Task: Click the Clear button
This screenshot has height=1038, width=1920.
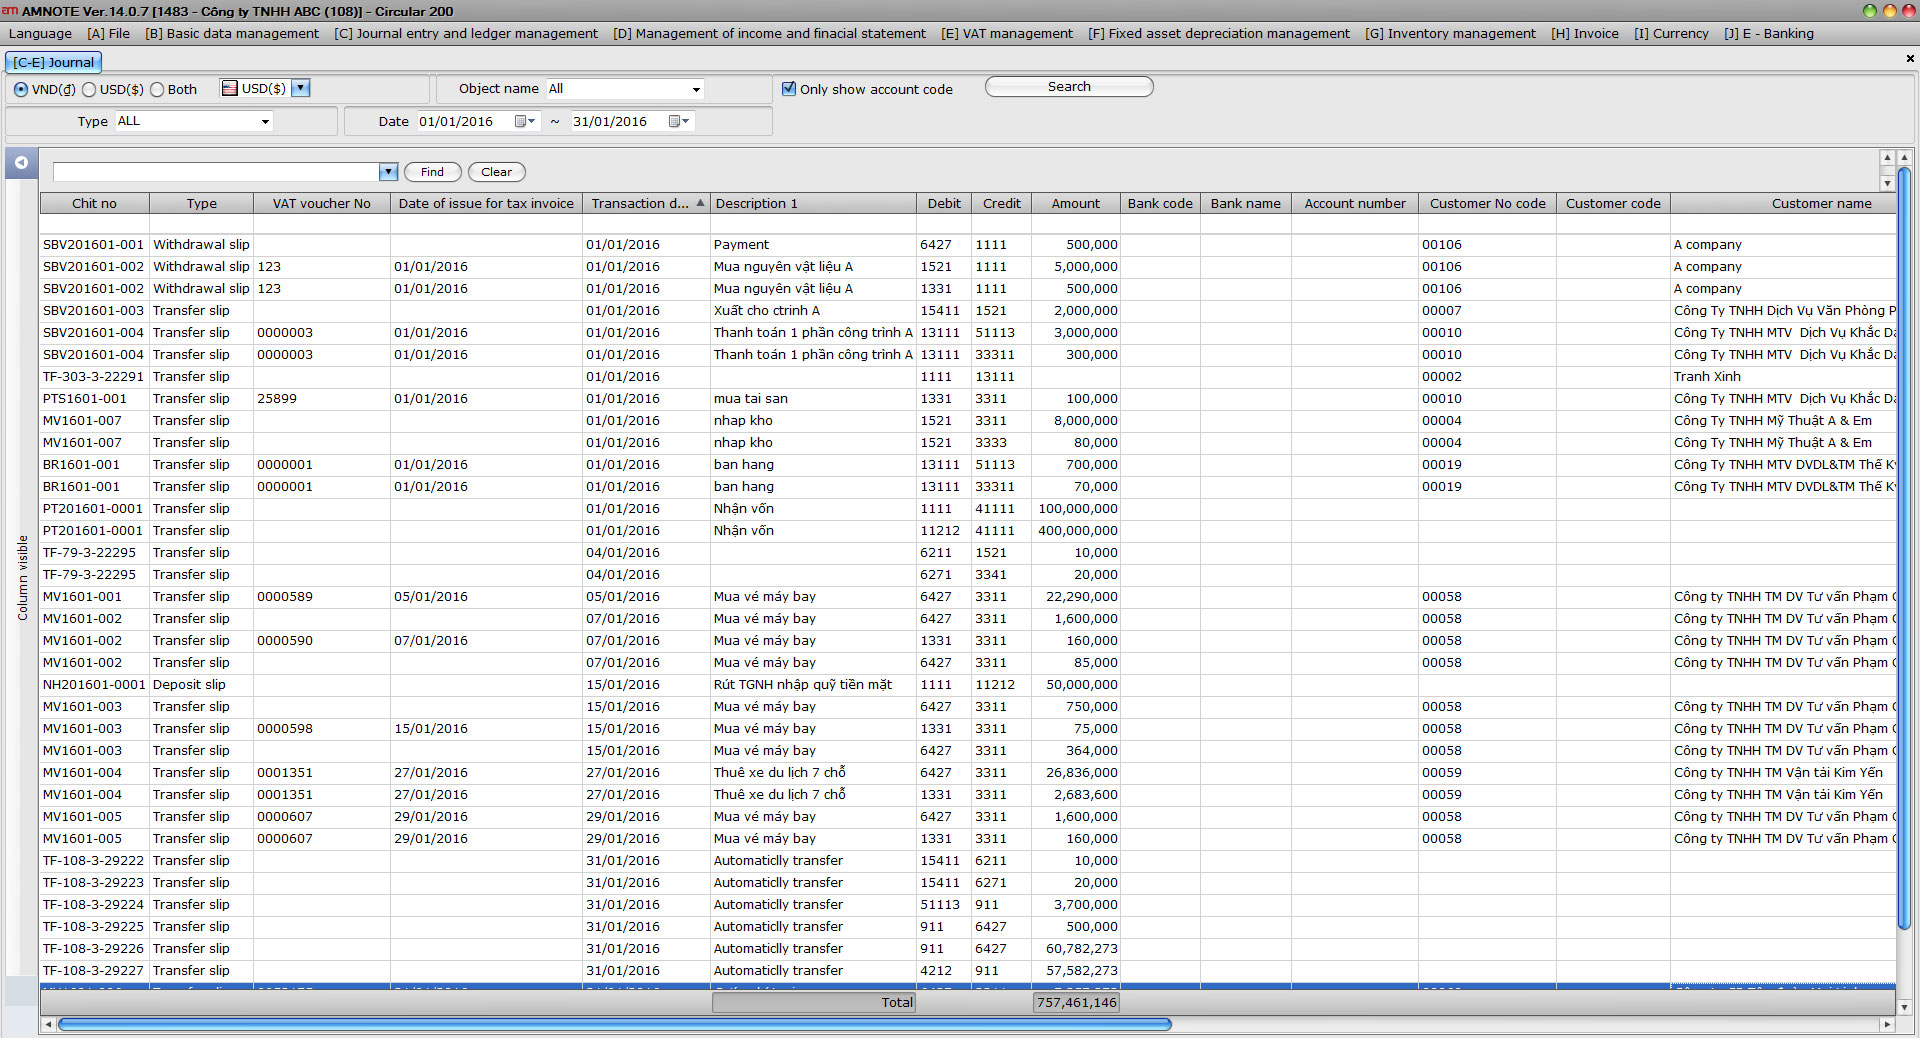Action: (496, 172)
